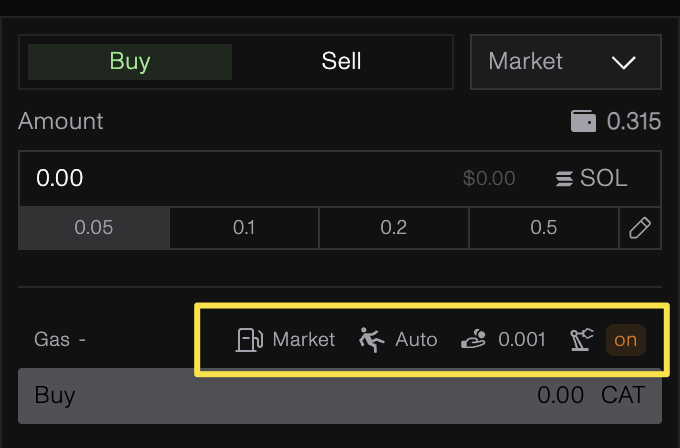Viewport: 680px width, 448px height.
Task: Pick the 0.5 preset amount
Action: click(544, 228)
